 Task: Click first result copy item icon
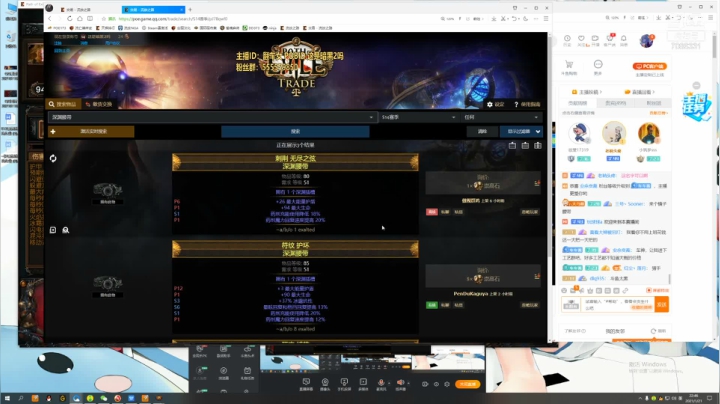click(53, 230)
